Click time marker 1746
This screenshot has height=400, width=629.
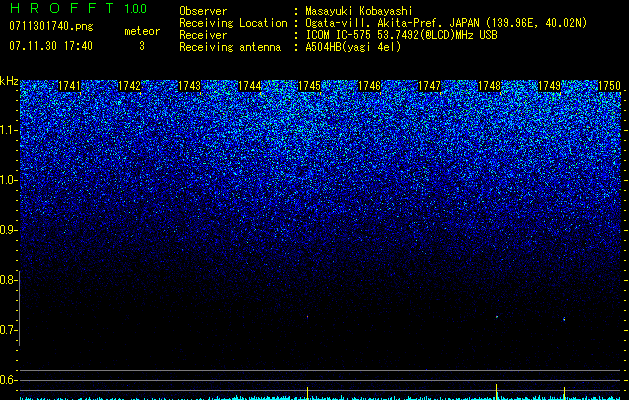click(369, 86)
